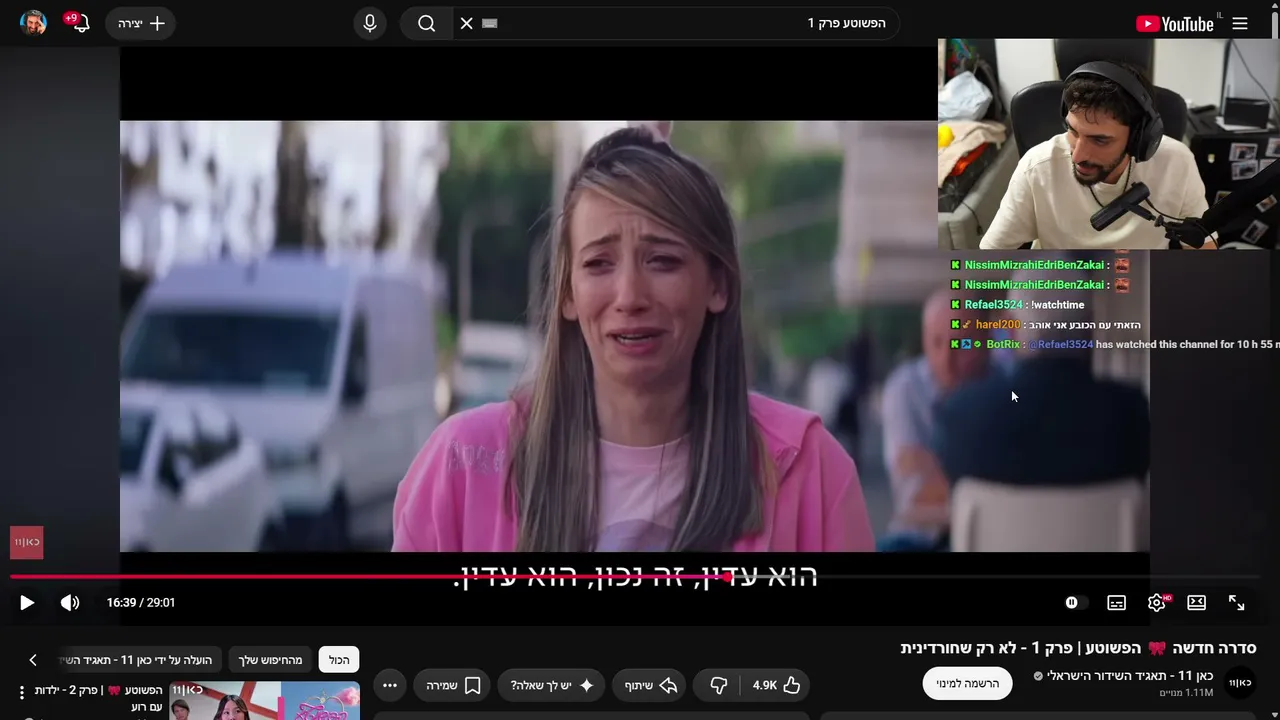Click the יש לך שאלה? ask button
The width and height of the screenshot is (1280, 720).
coord(551,685)
